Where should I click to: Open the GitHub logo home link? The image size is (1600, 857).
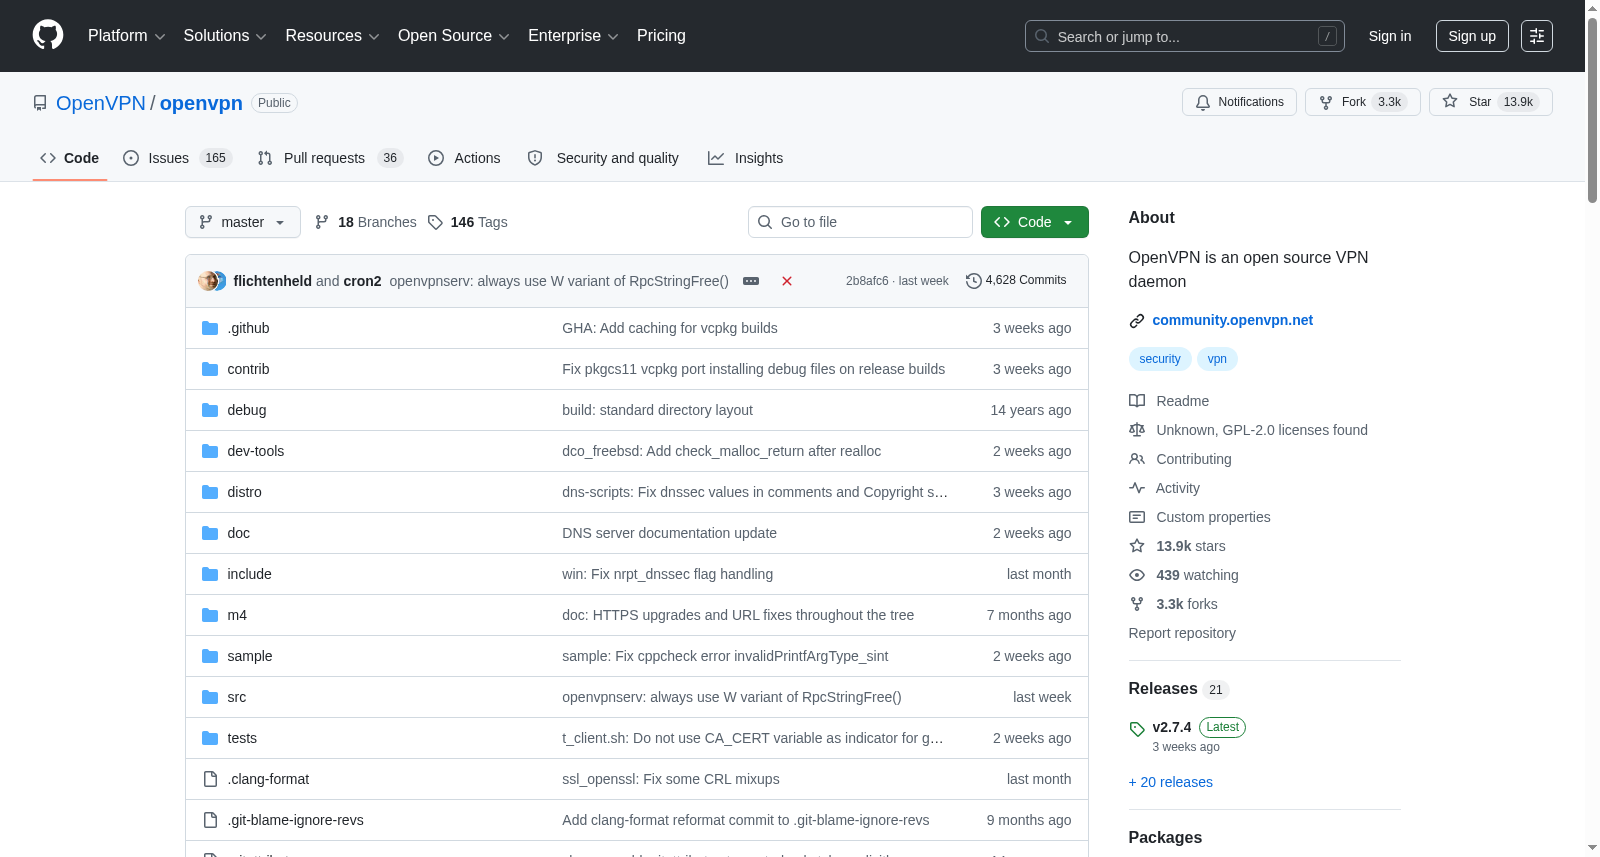coord(48,35)
